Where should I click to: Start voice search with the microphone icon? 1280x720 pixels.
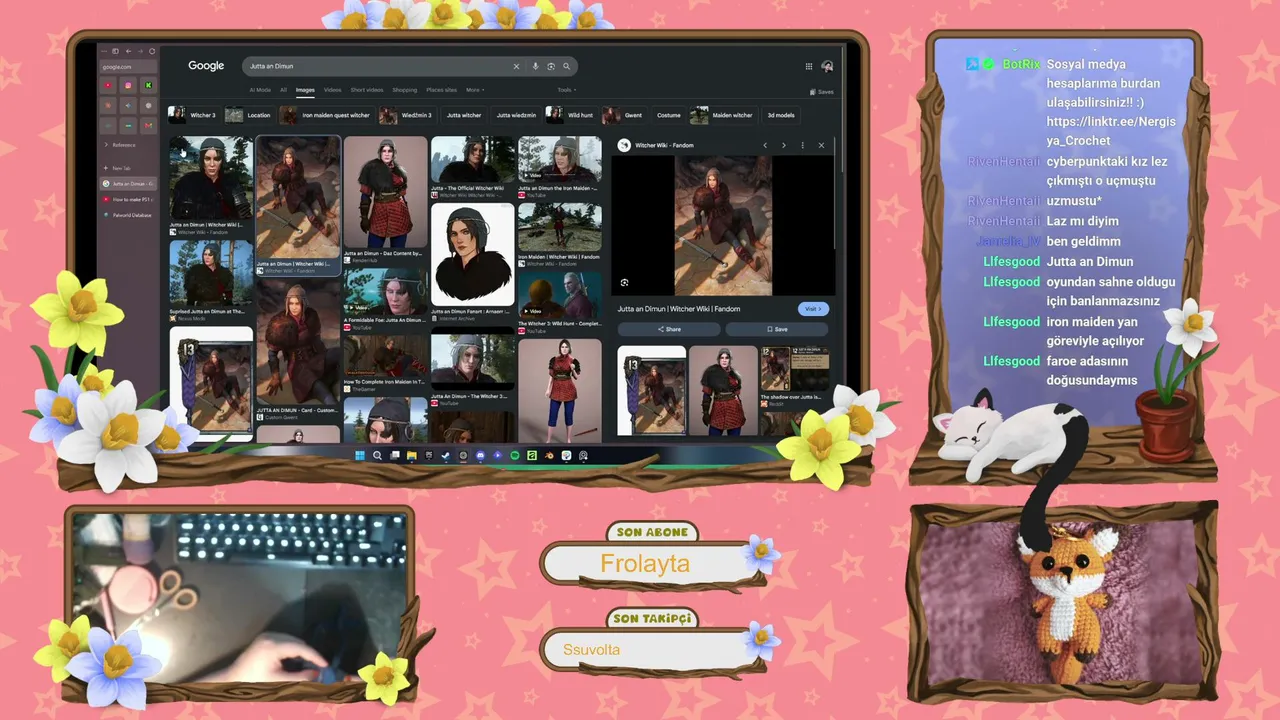535,66
